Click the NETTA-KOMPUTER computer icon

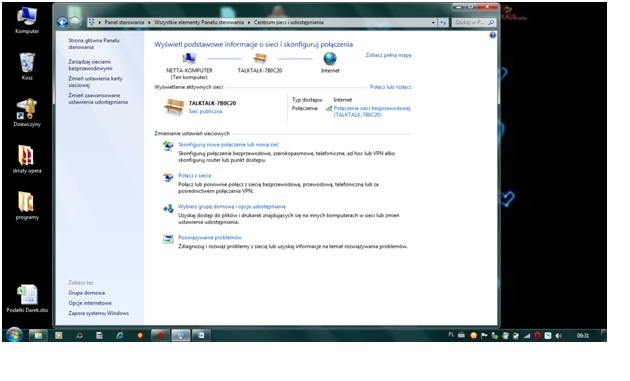click(x=189, y=59)
